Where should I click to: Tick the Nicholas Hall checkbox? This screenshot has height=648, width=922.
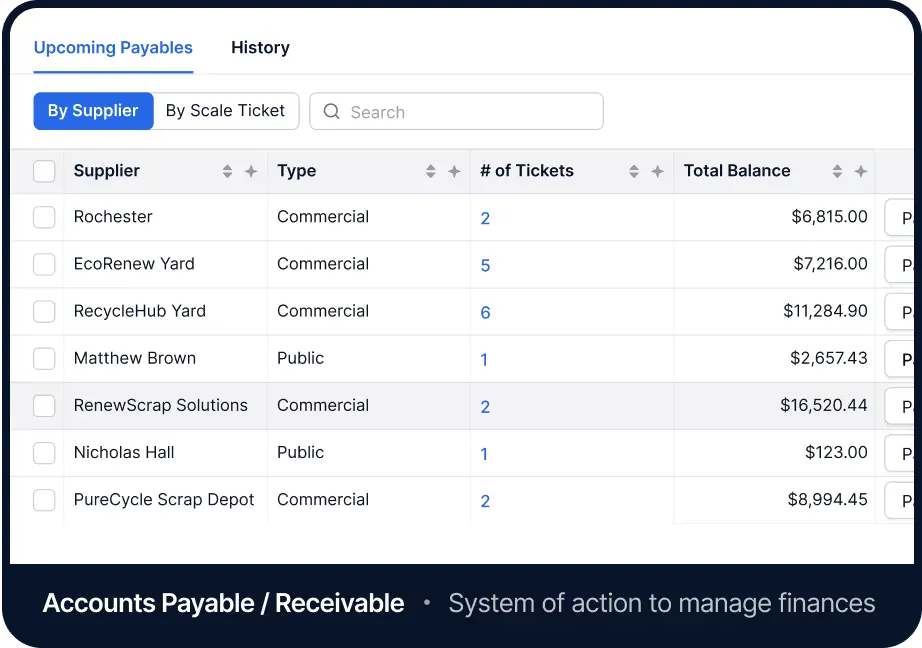tap(44, 453)
